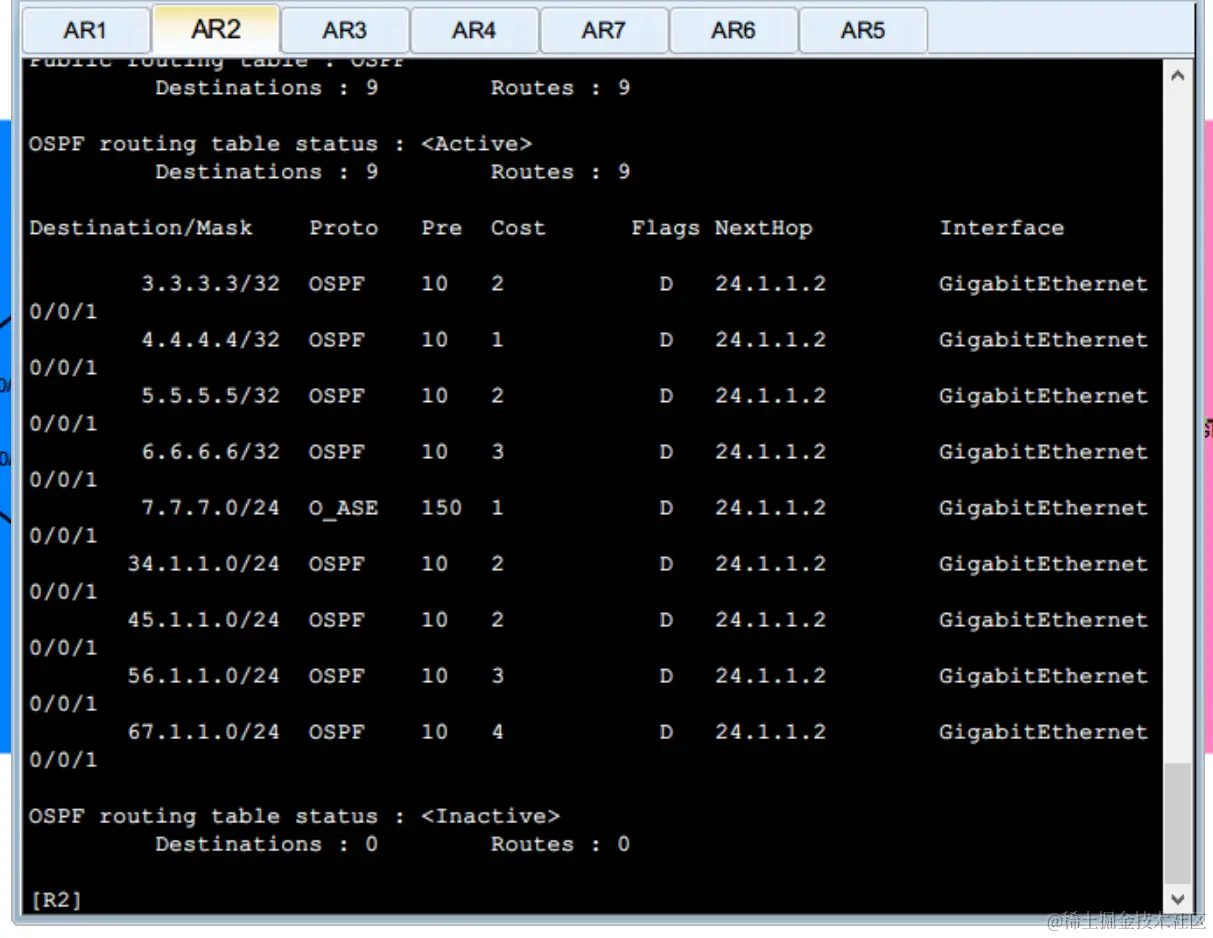The image size is (1213, 938).
Task: Click the scrollbar up arrow
Action: point(1178,75)
